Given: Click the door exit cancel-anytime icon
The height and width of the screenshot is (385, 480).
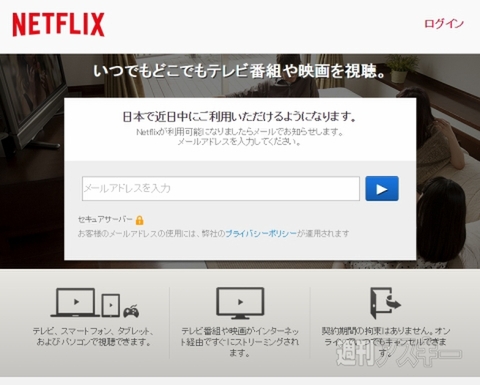Looking at the screenshot, I should click(386, 303).
